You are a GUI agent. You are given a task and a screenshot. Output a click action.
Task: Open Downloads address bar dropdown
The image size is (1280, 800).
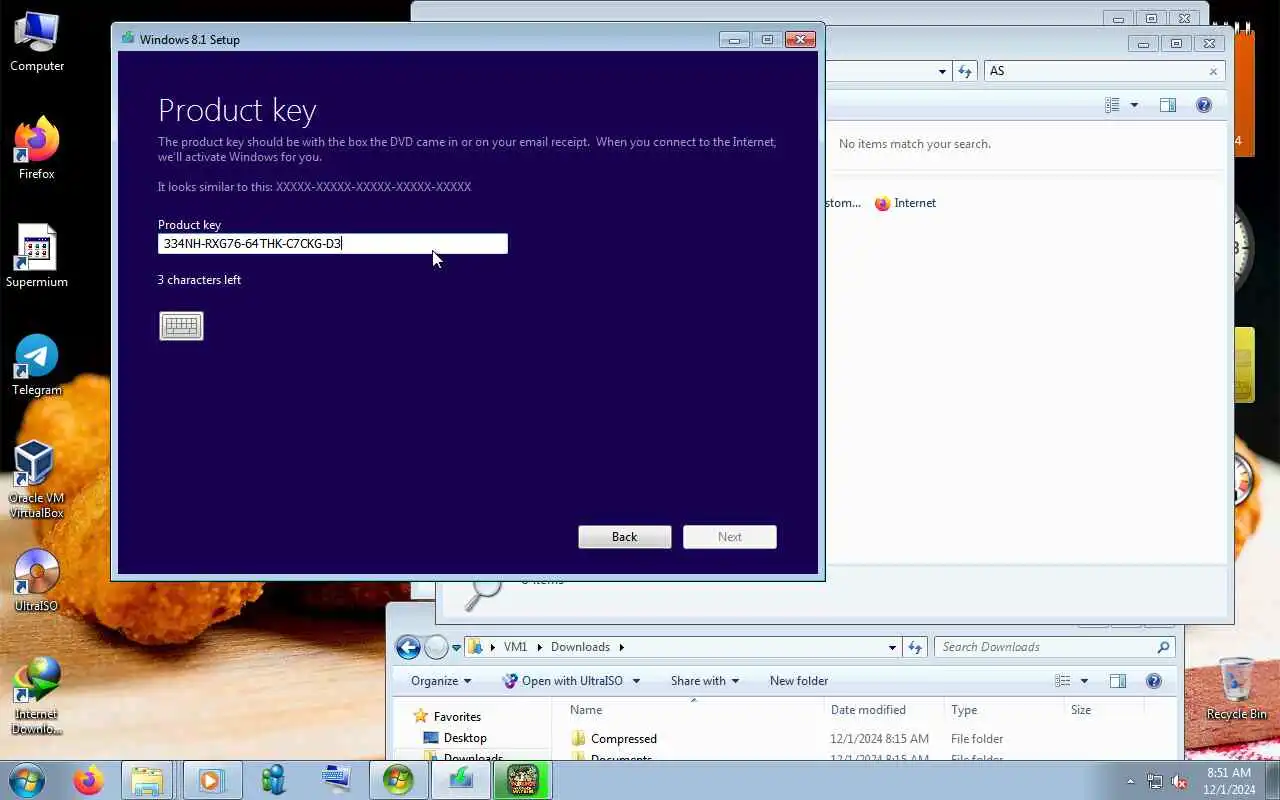click(892, 647)
